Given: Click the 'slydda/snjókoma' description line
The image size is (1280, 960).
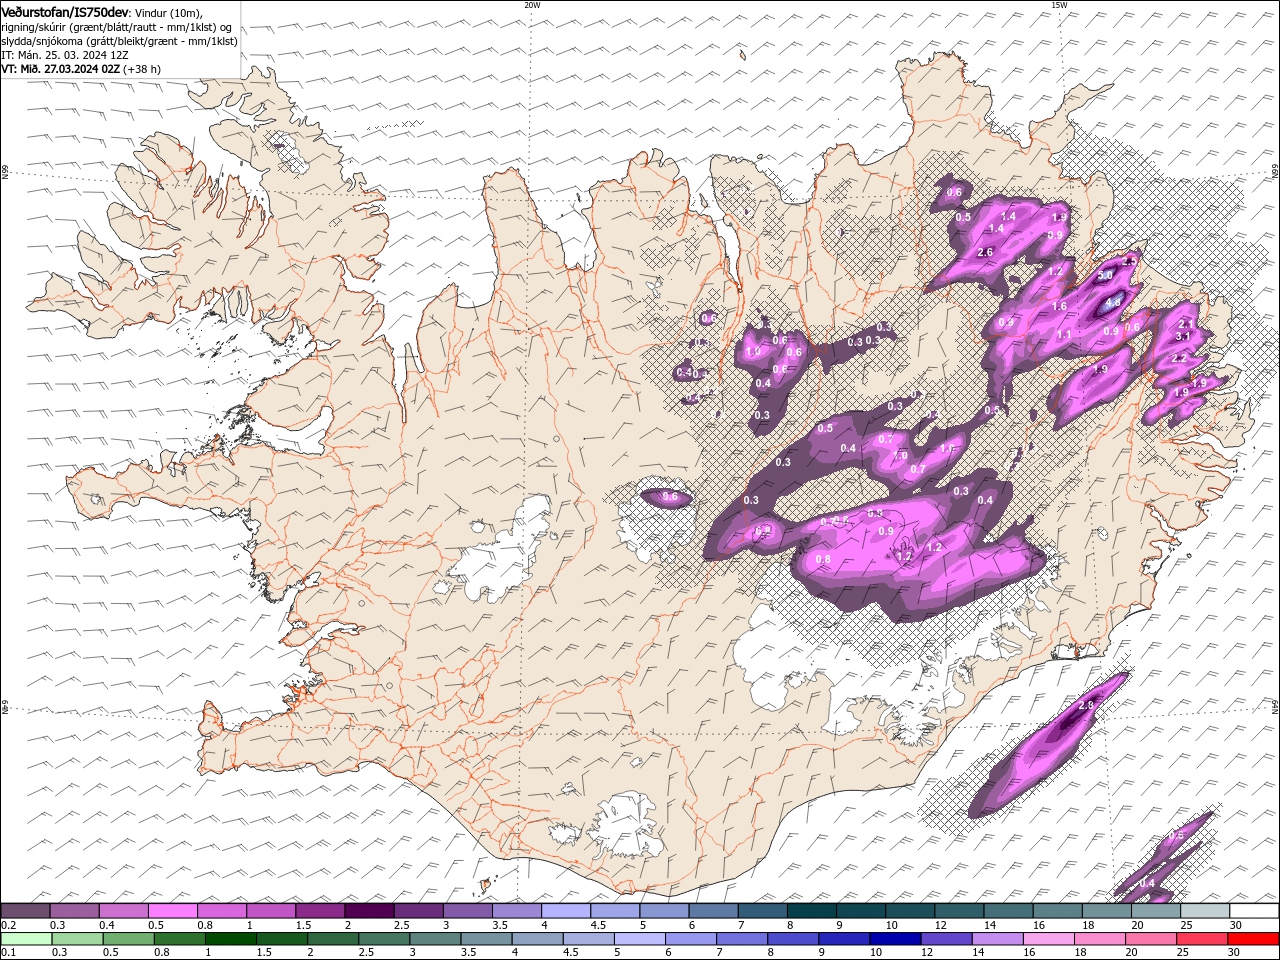Looking at the screenshot, I should click(119, 41).
